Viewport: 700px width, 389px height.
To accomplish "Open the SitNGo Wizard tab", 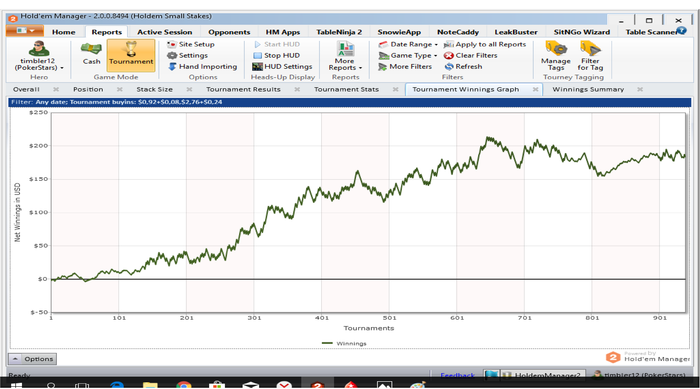I will tap(582, 32).
